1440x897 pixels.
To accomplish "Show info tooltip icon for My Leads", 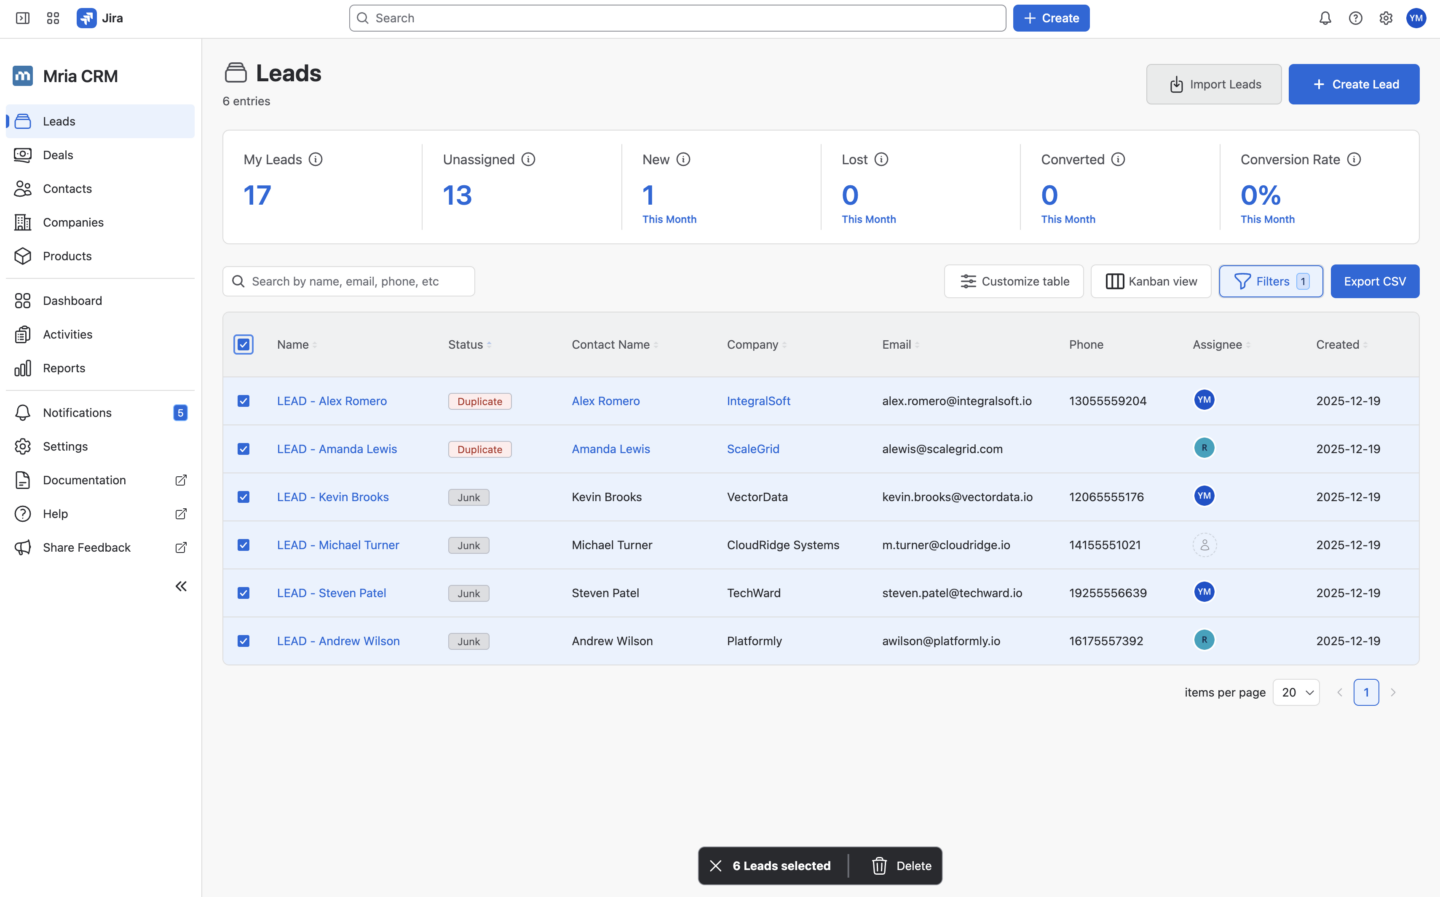I will (x=315, y=159).
